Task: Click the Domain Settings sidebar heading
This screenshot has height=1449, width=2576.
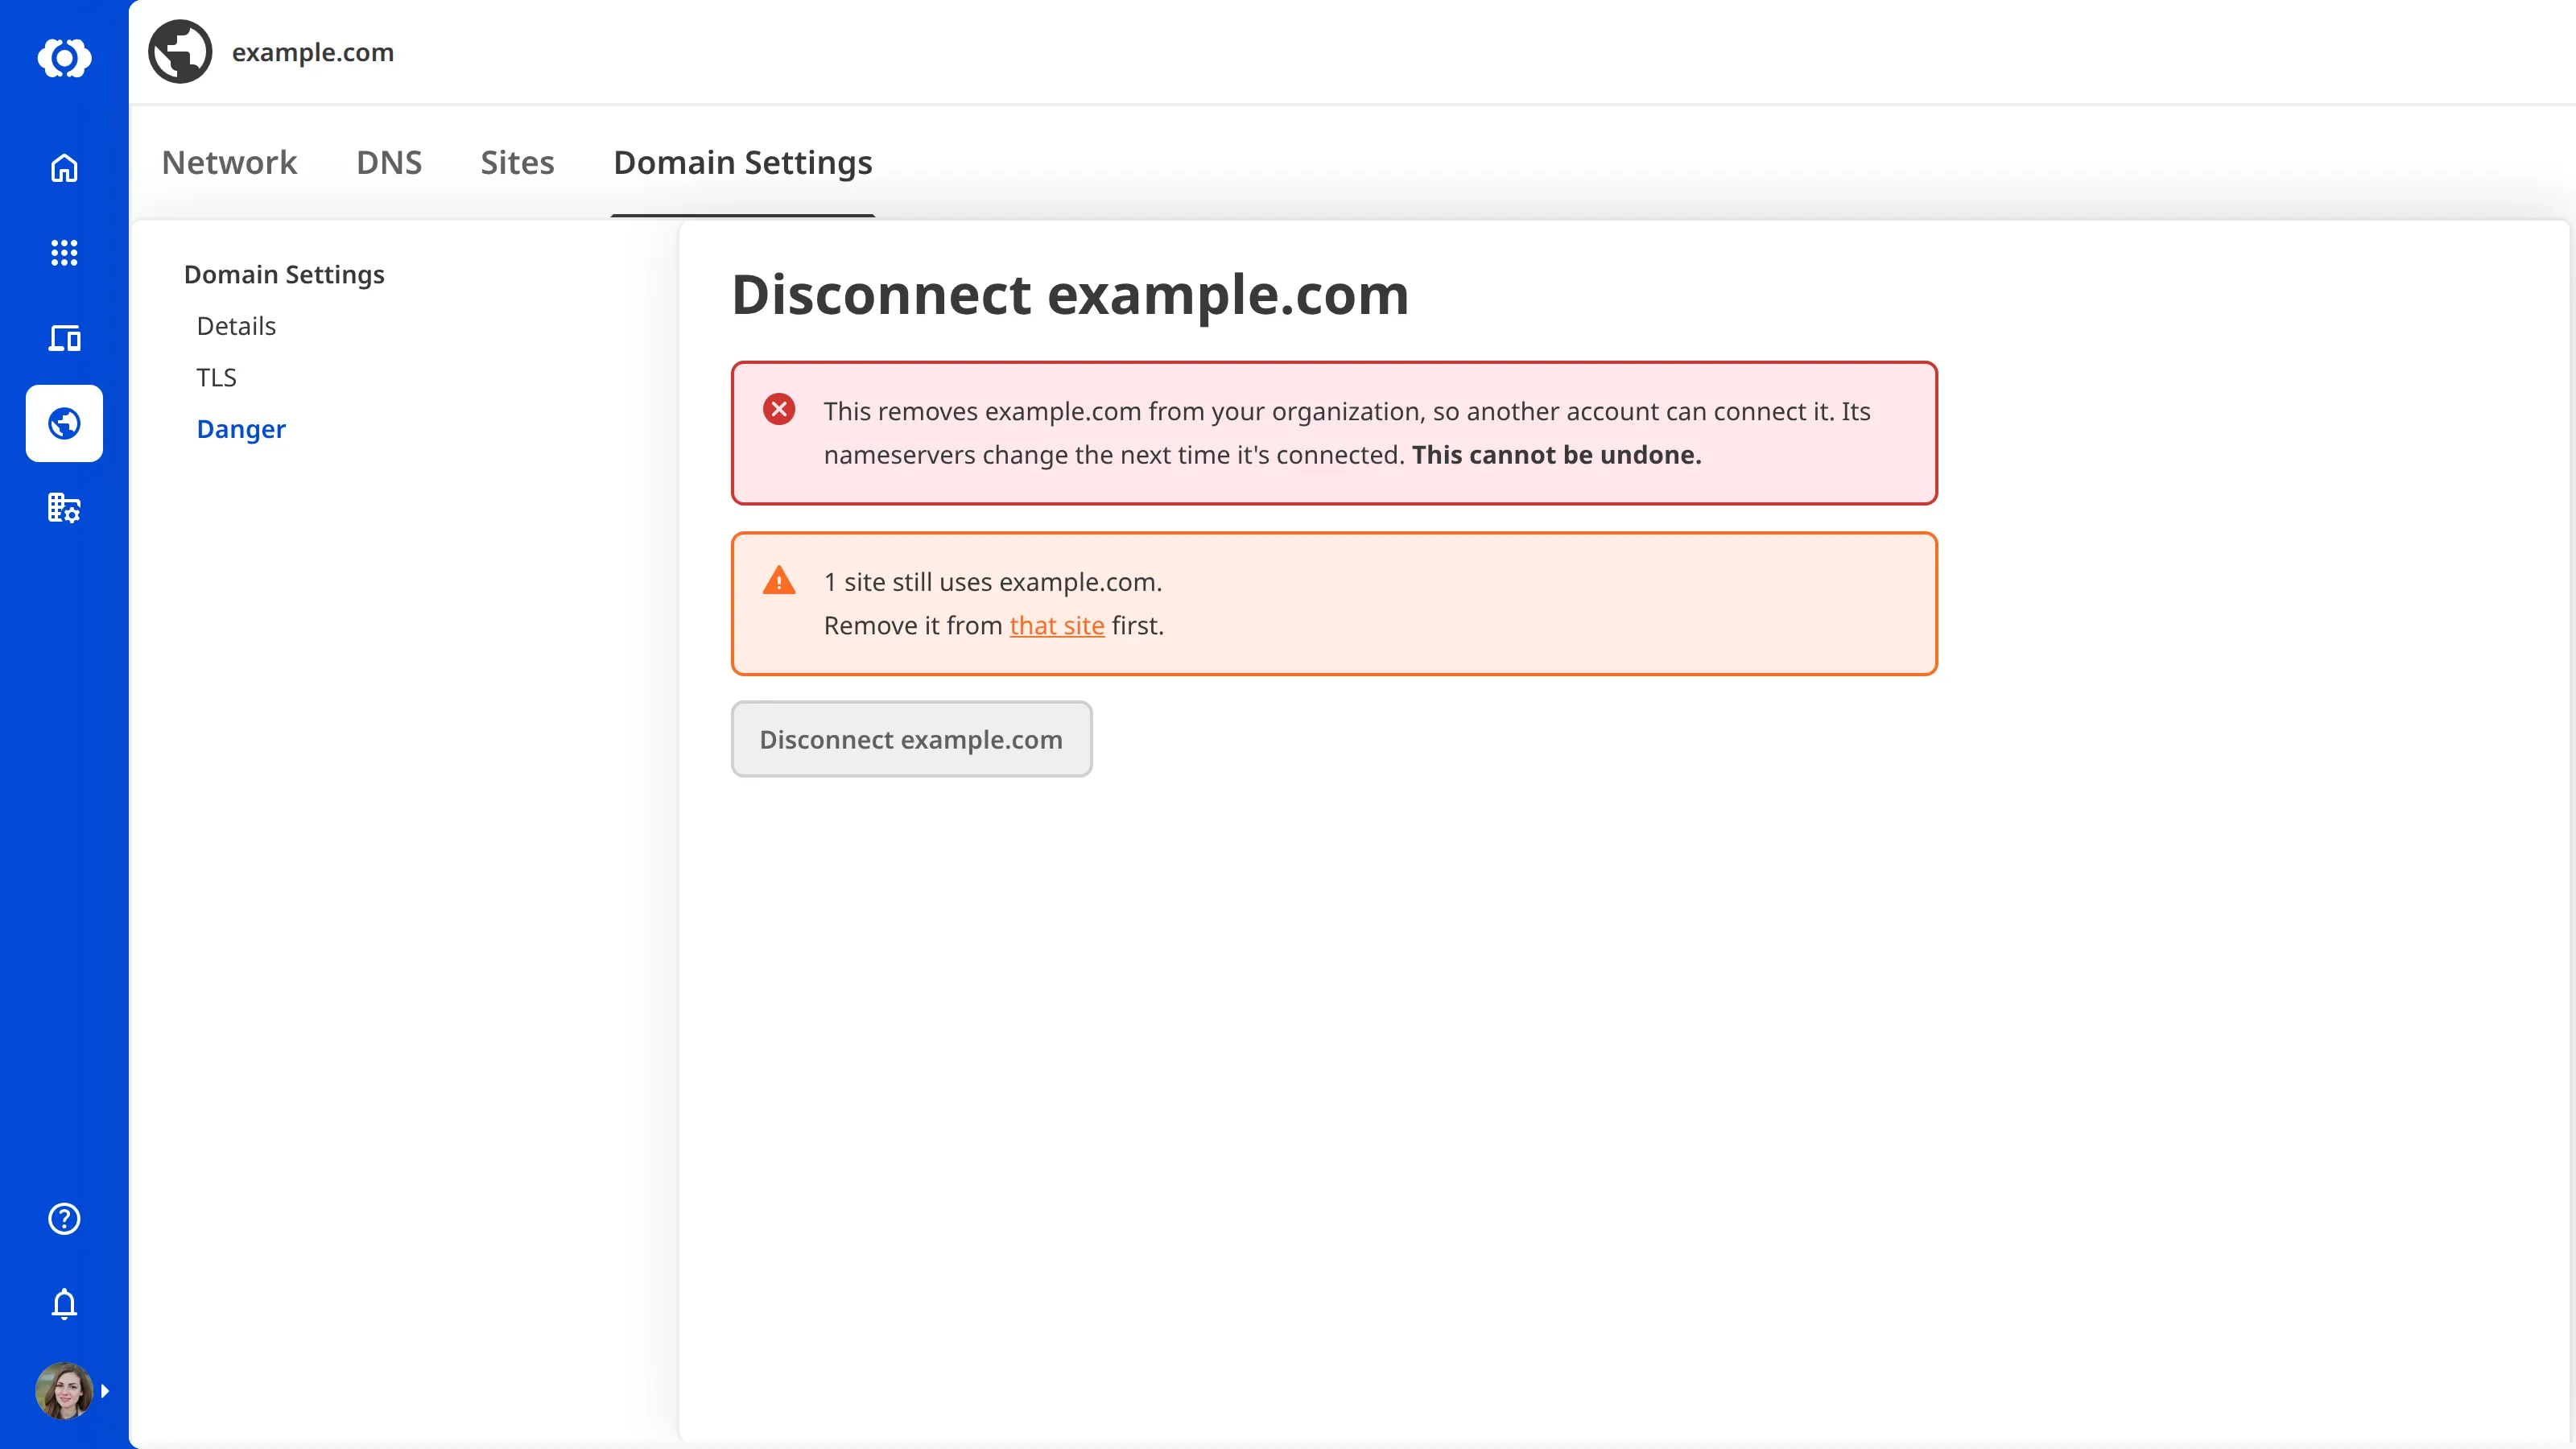Action: click(x=284, y=274)
